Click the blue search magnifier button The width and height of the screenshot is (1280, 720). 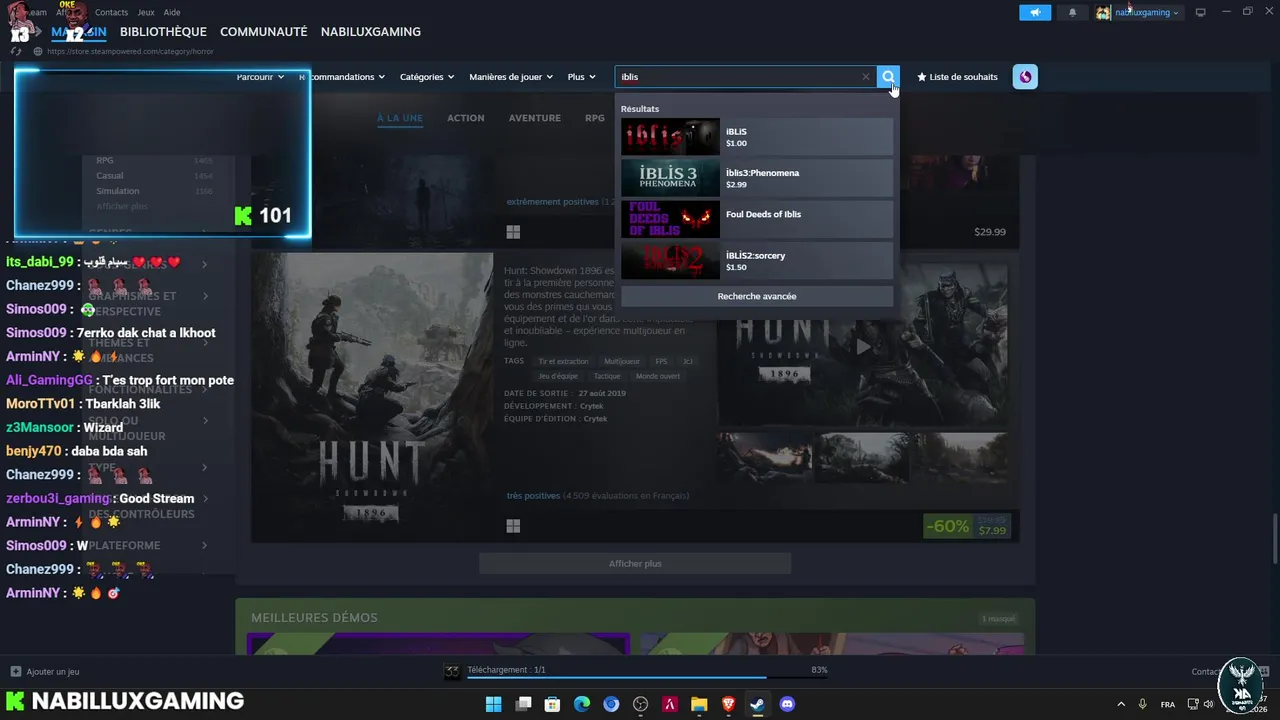pyautogui.click(x=888, y=77)
